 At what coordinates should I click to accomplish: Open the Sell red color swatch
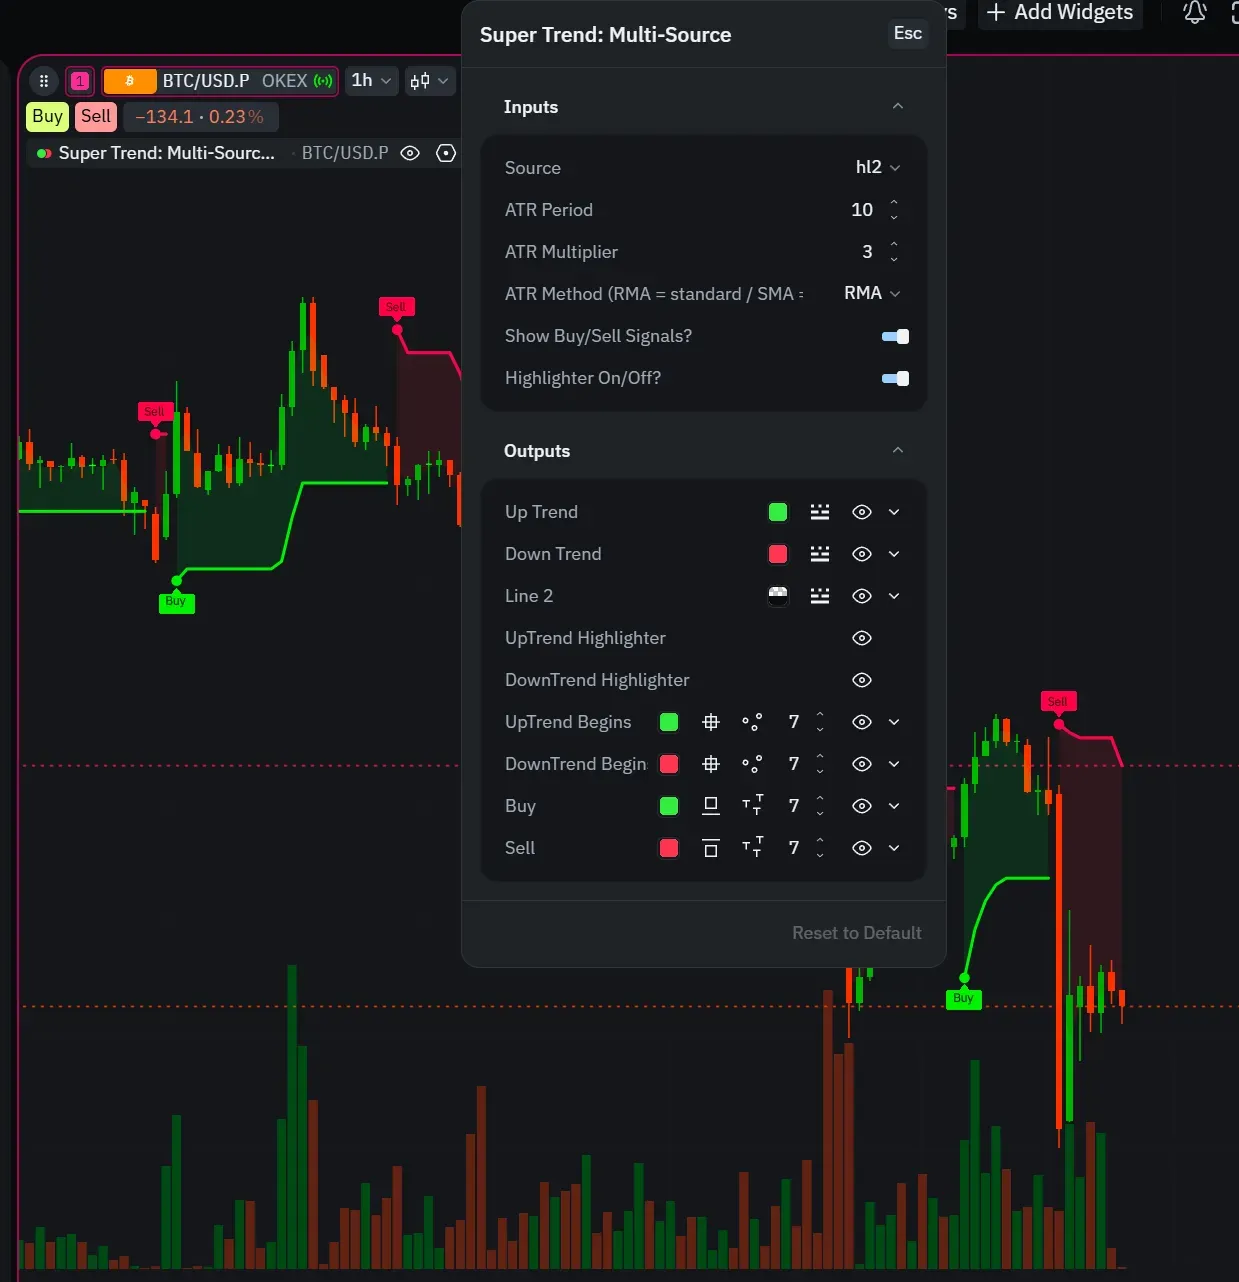pos(669,848)
